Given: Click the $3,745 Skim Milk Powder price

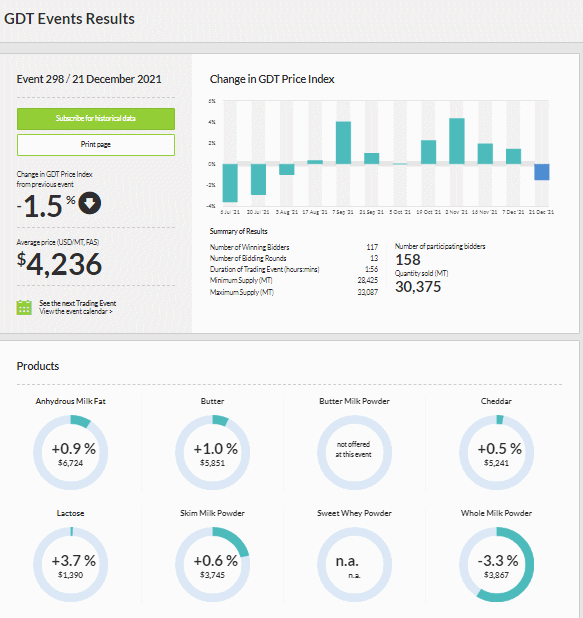Looking at the screenshot, I should pos(212,575).
